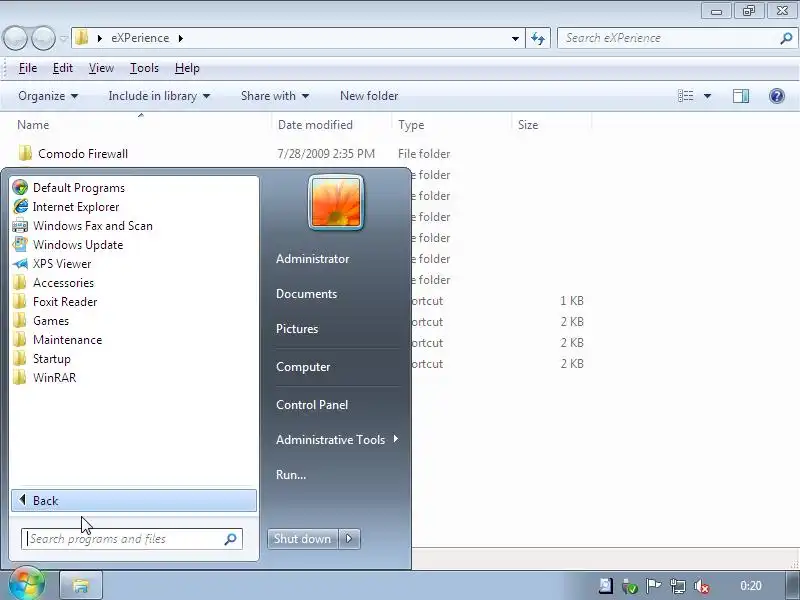Open the File menu in Explorer
Screen dimensions: 800x600
28,68
